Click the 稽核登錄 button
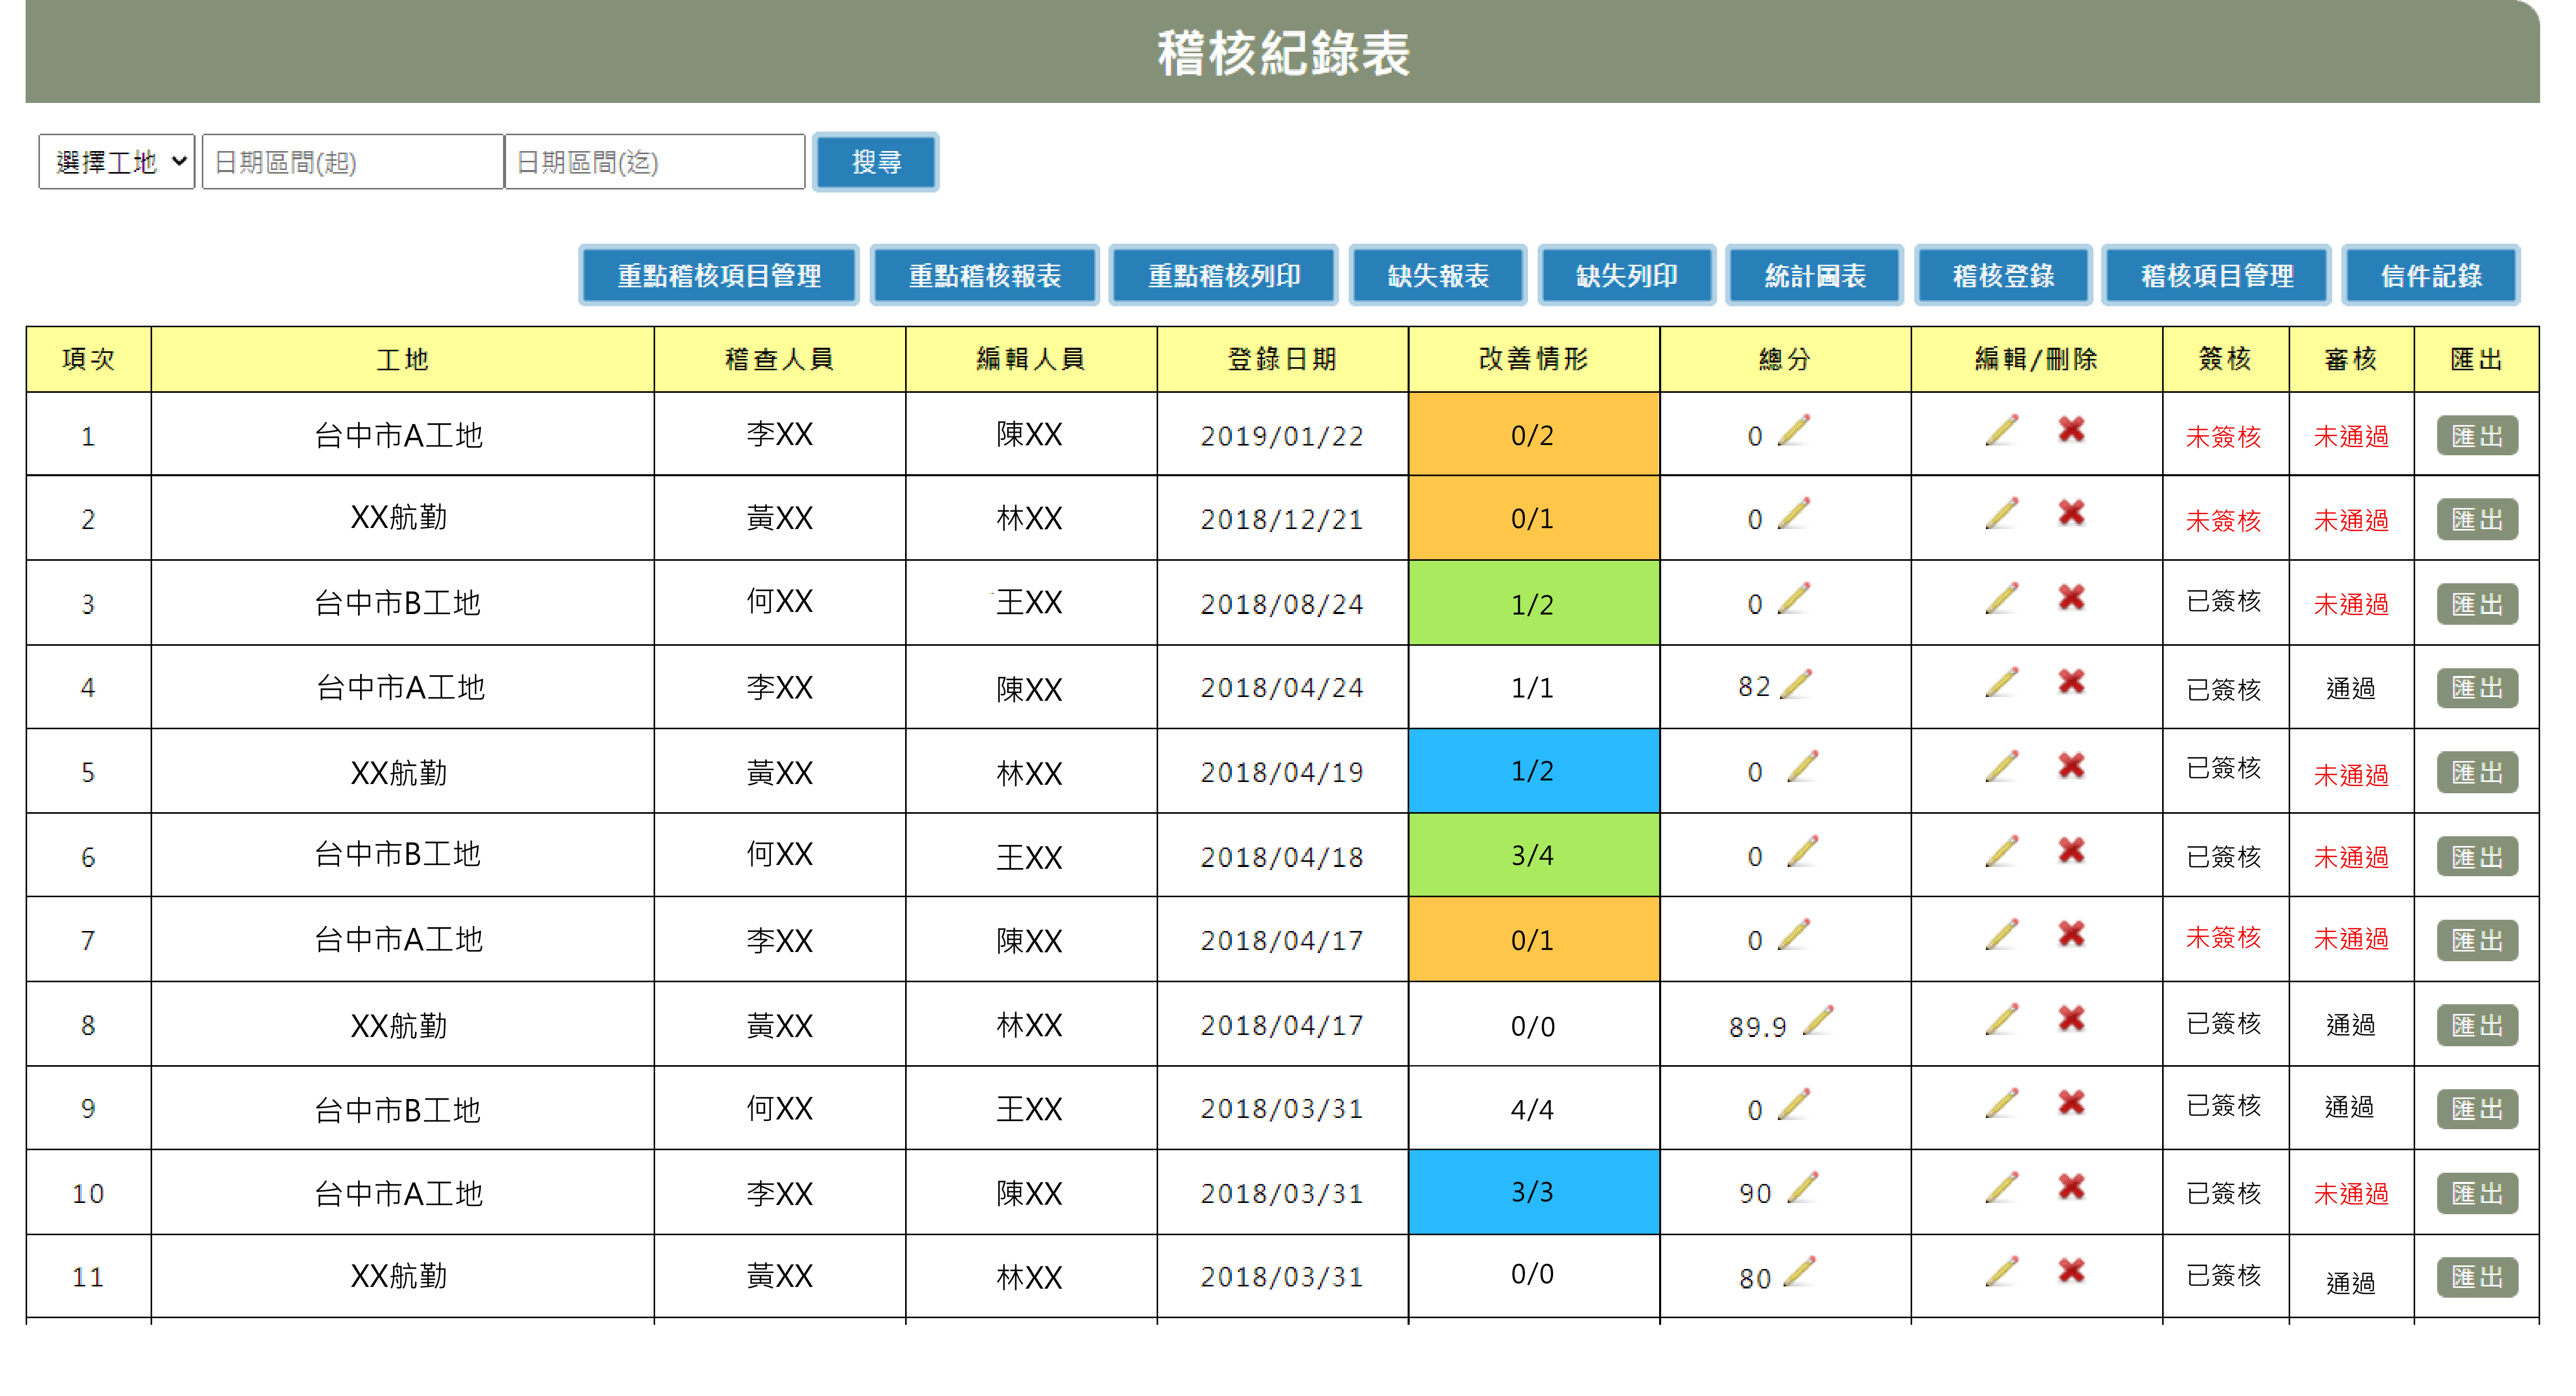 pyautogui.click(x=2003, y=275)
